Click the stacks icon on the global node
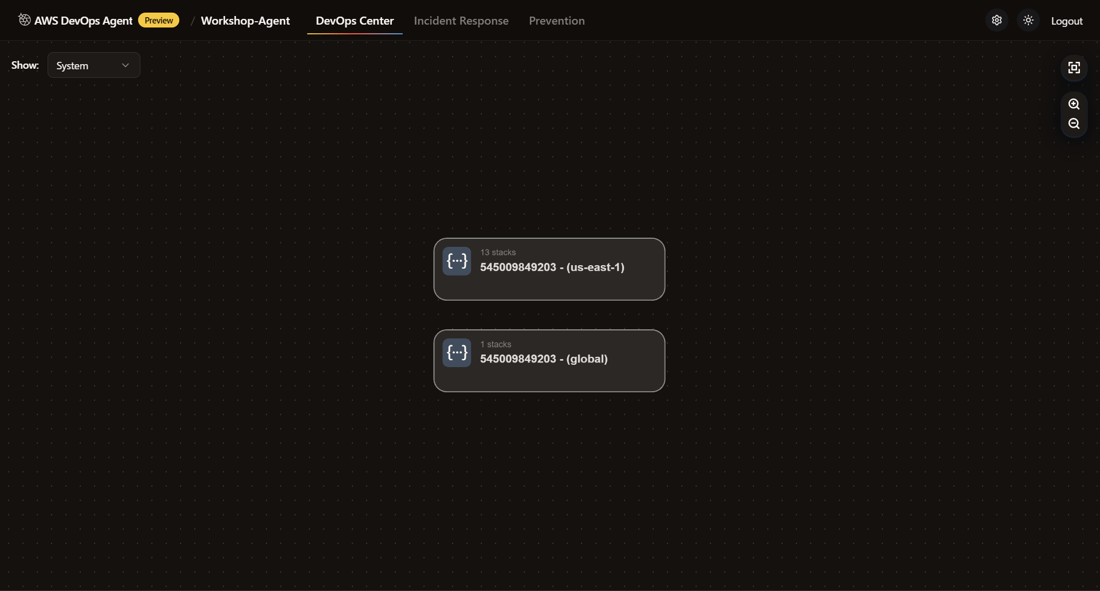1100x591 pixels. click(456, 351)
